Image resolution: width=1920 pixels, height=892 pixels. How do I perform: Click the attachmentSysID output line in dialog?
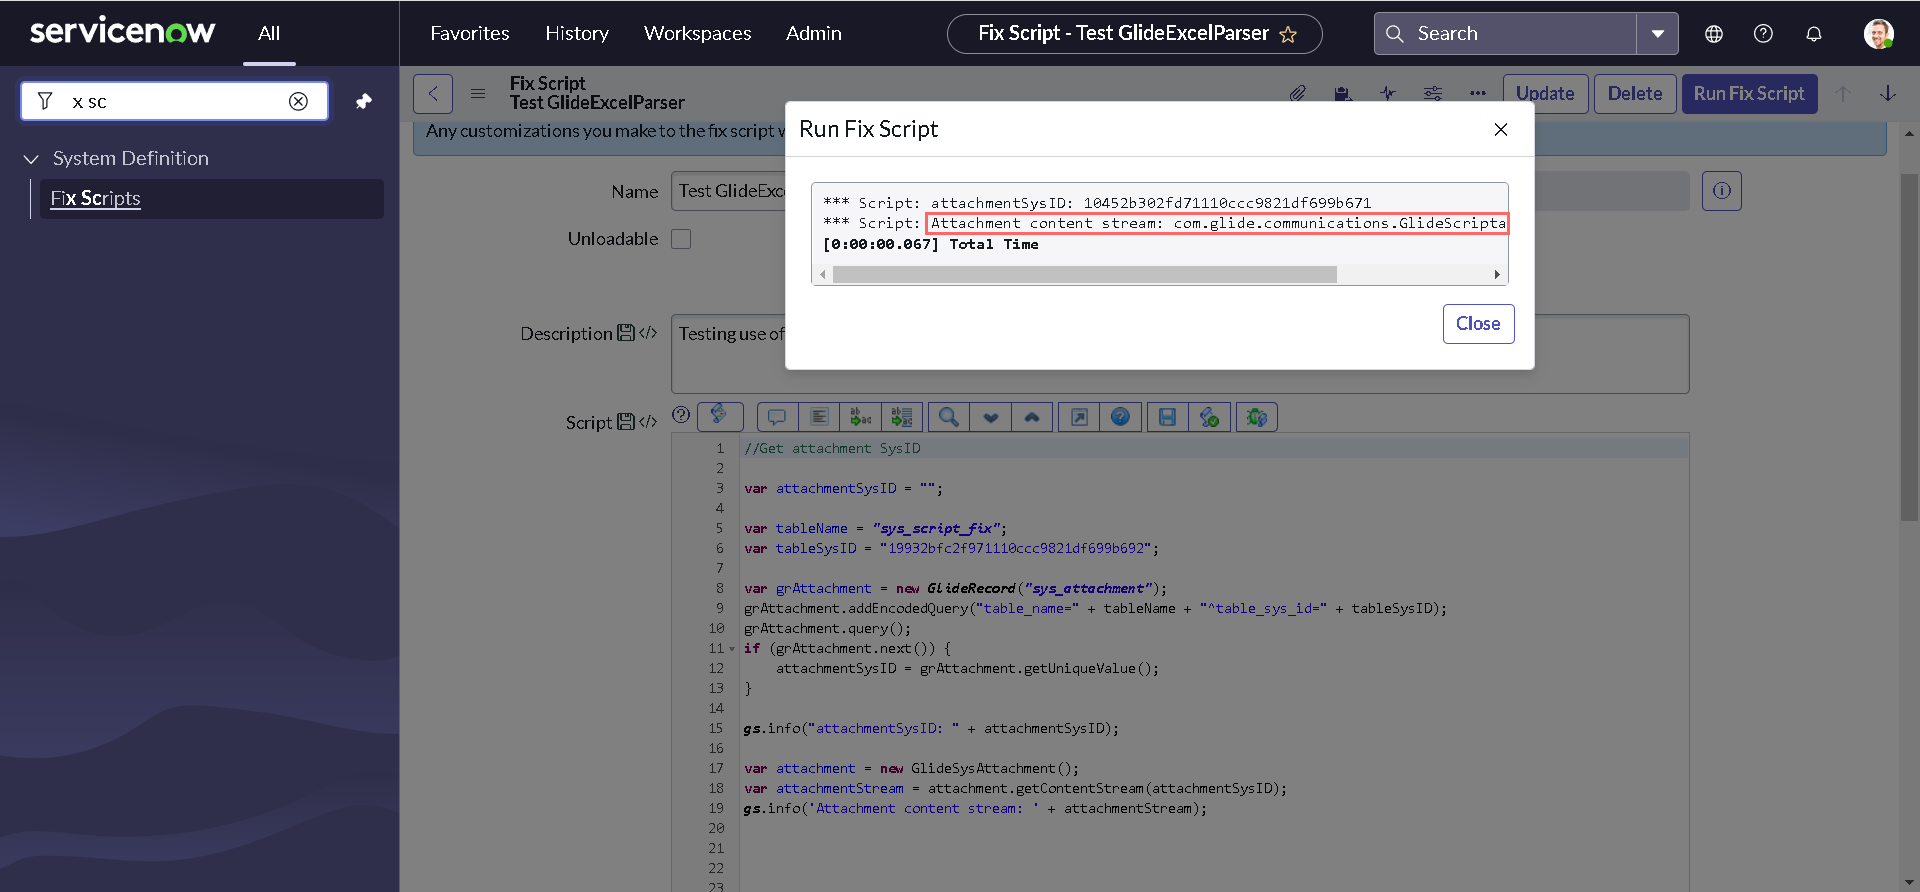(1097, 203)
